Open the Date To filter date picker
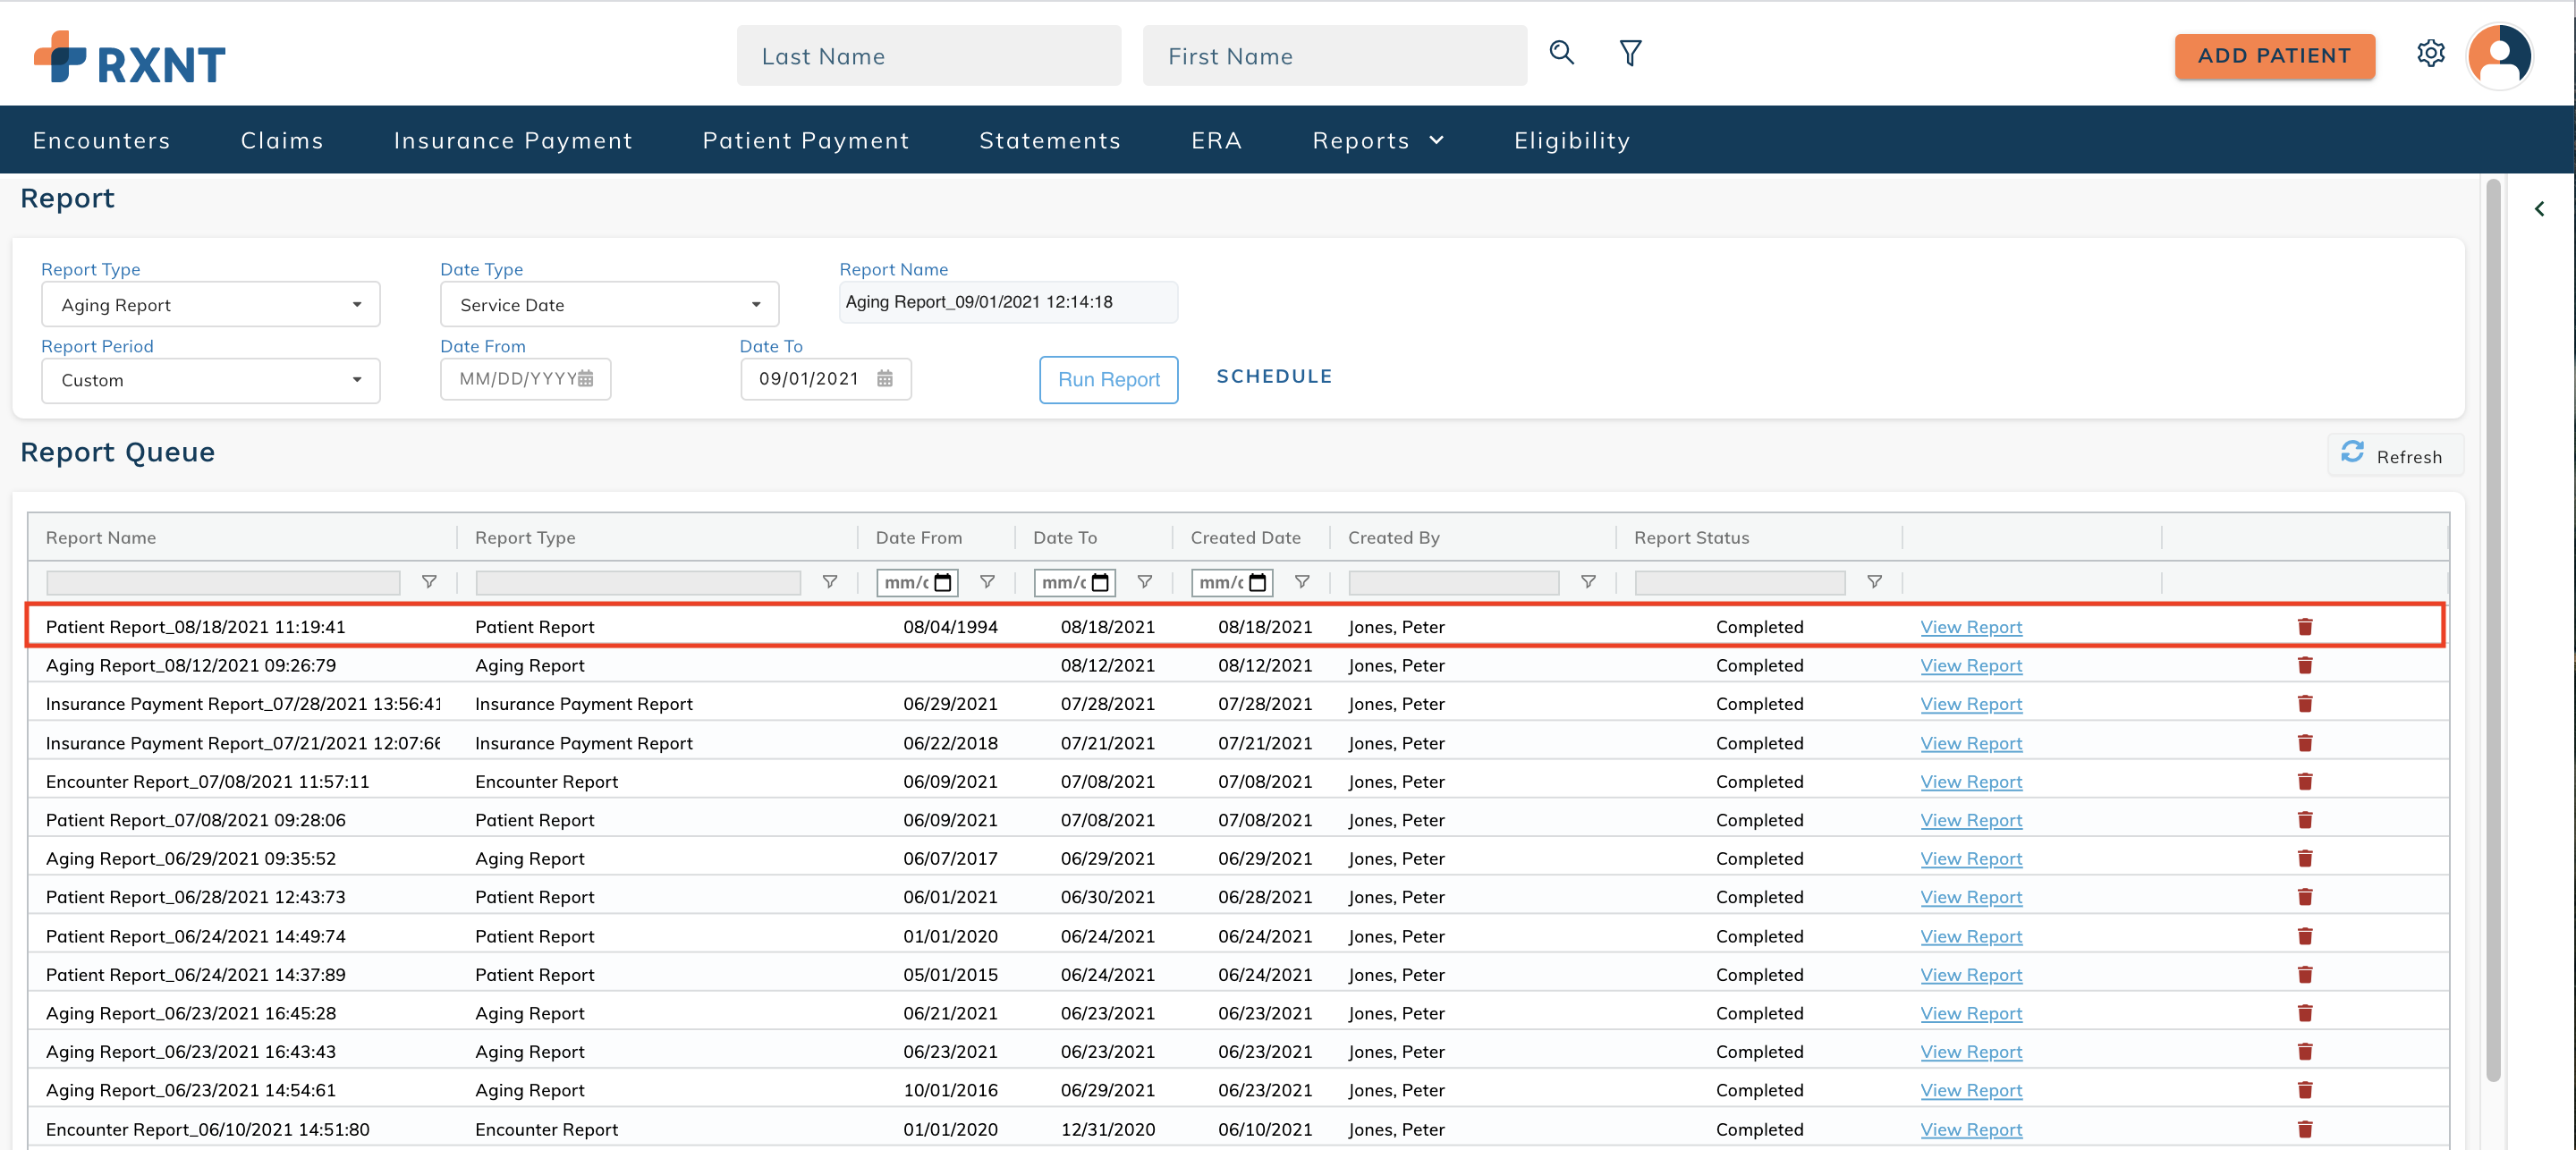Screen dimensions: 2576x1150 (x=1100, y=582)
